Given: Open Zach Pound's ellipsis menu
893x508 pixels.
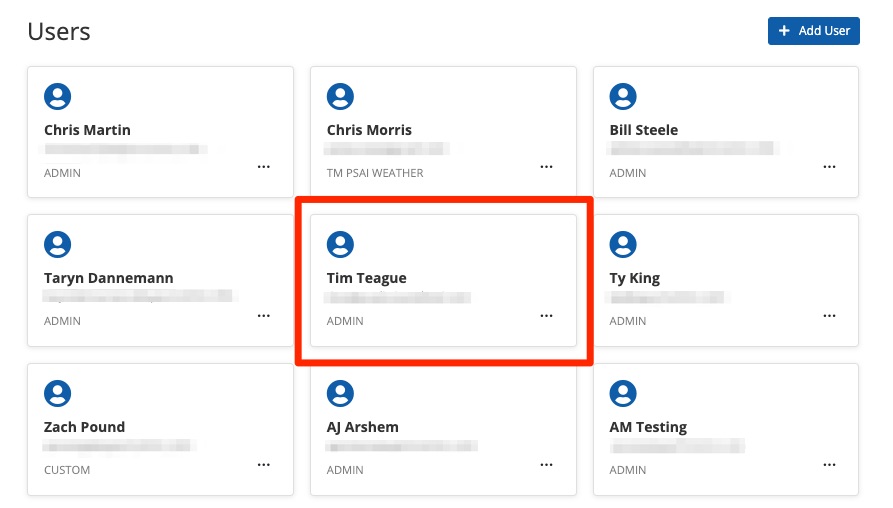Looking at the screenshot, I should click(x=264, y=464).
